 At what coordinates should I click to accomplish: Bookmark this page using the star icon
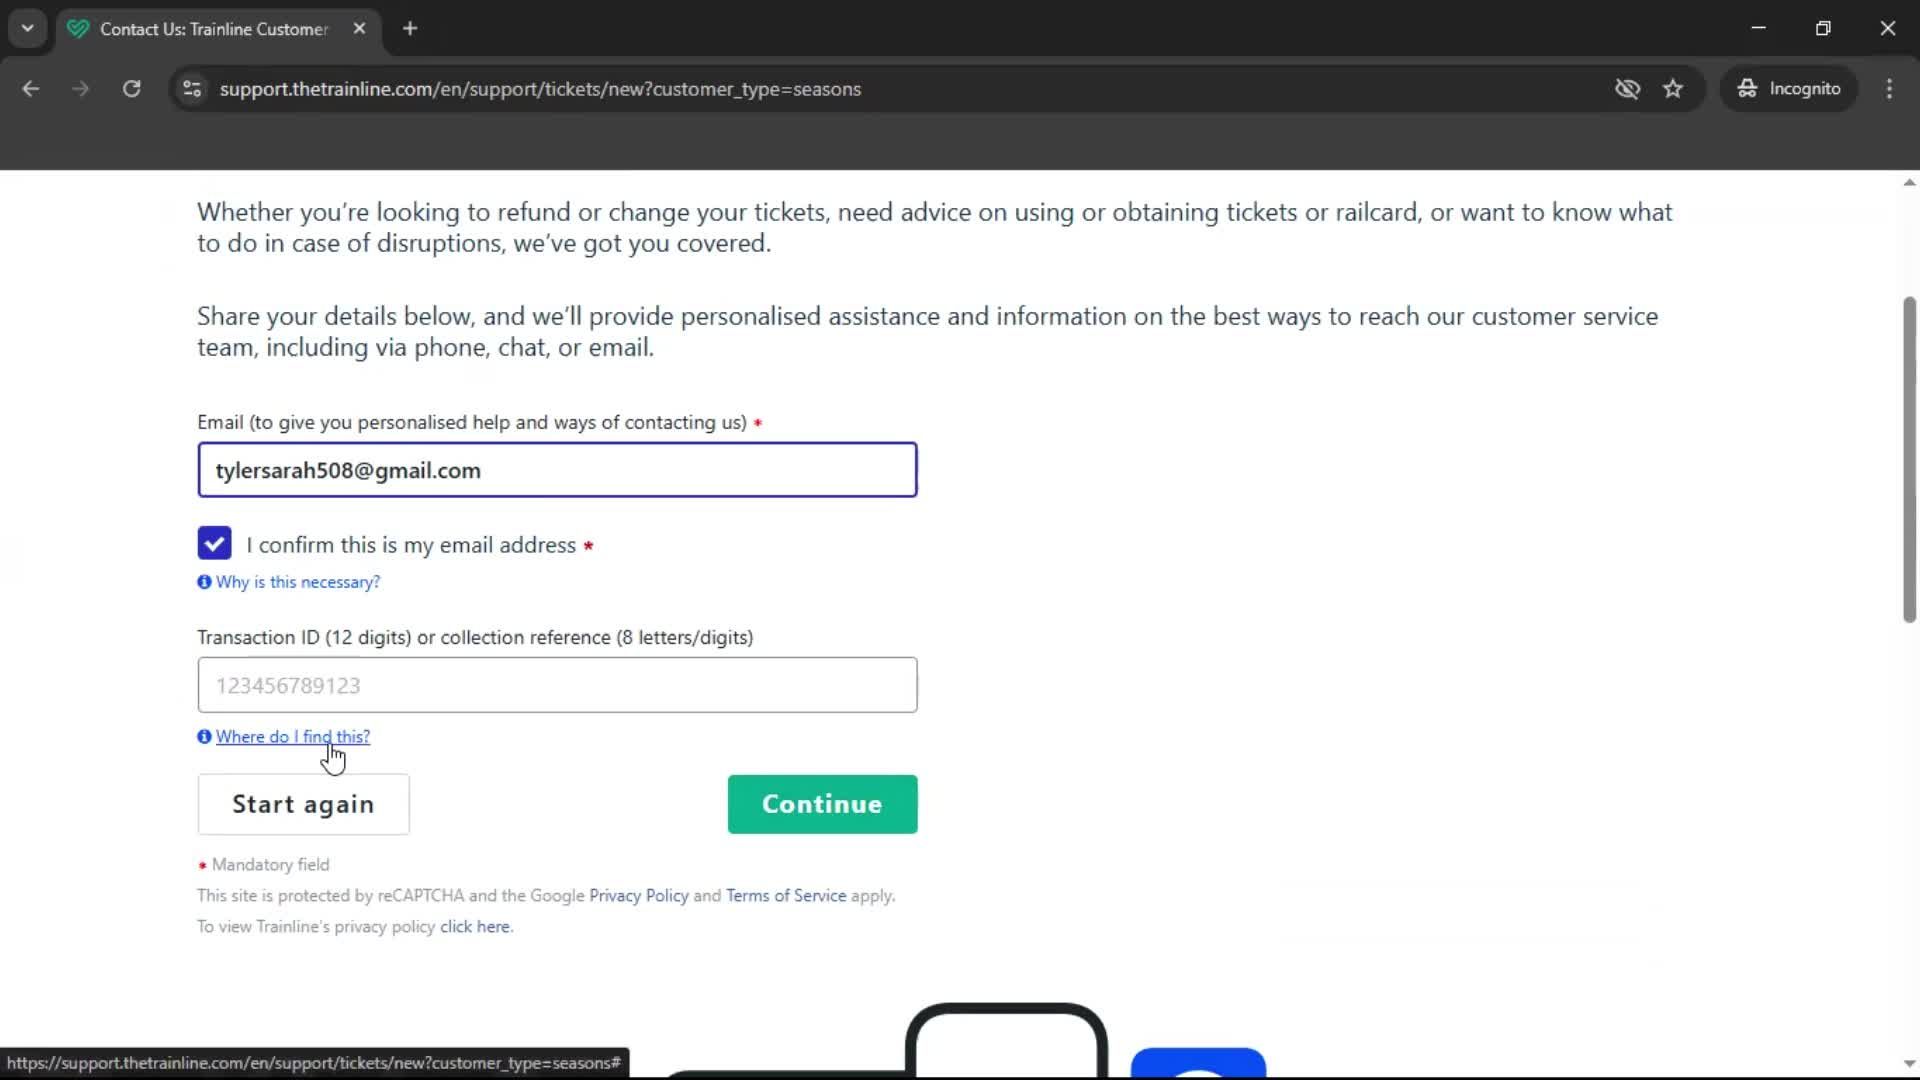(1673, 88)
